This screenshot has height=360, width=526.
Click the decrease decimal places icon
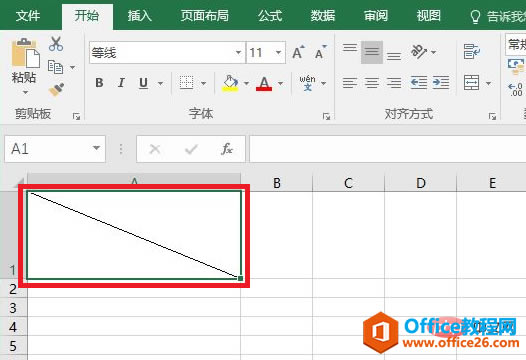tap(516, 90)
